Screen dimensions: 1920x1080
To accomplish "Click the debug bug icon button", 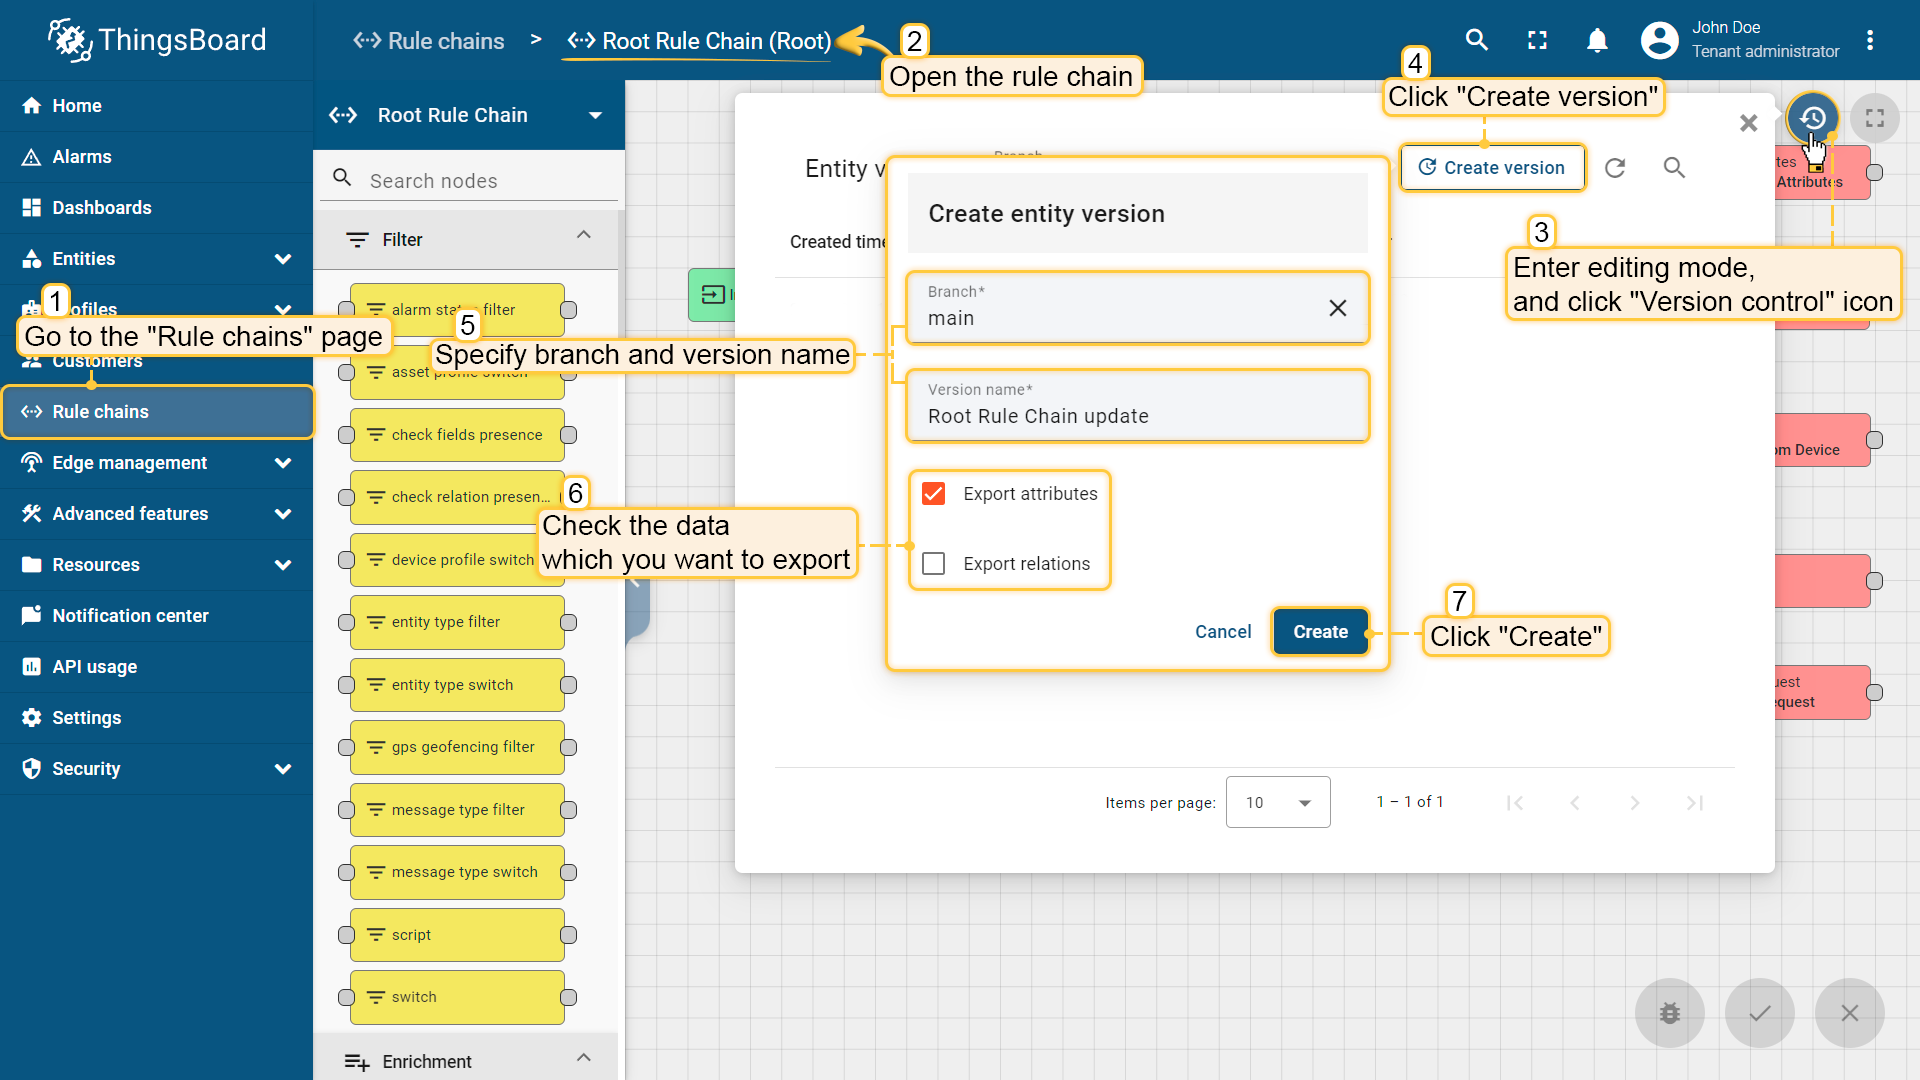I will (1669, 1013).
